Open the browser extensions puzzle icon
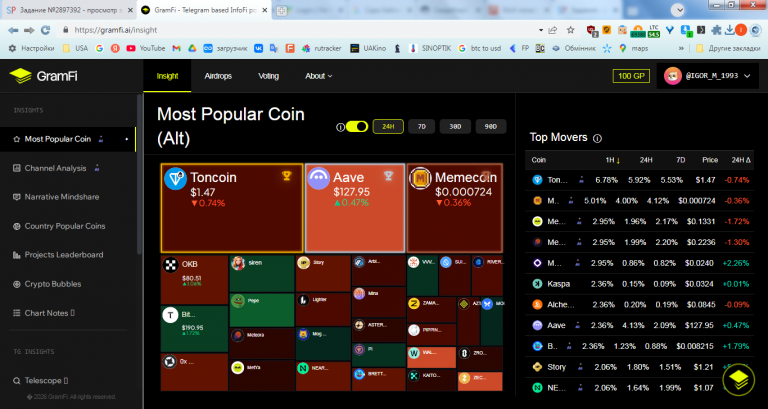768x409 pixels. 716,30
